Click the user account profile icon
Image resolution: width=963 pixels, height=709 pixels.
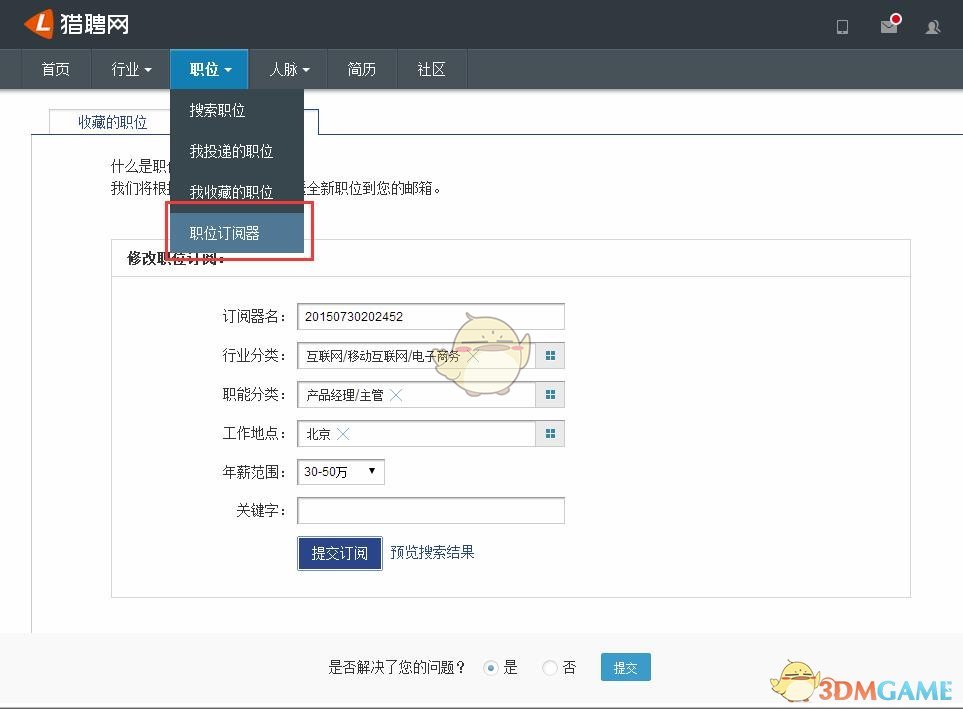click(x=933, y=27)
